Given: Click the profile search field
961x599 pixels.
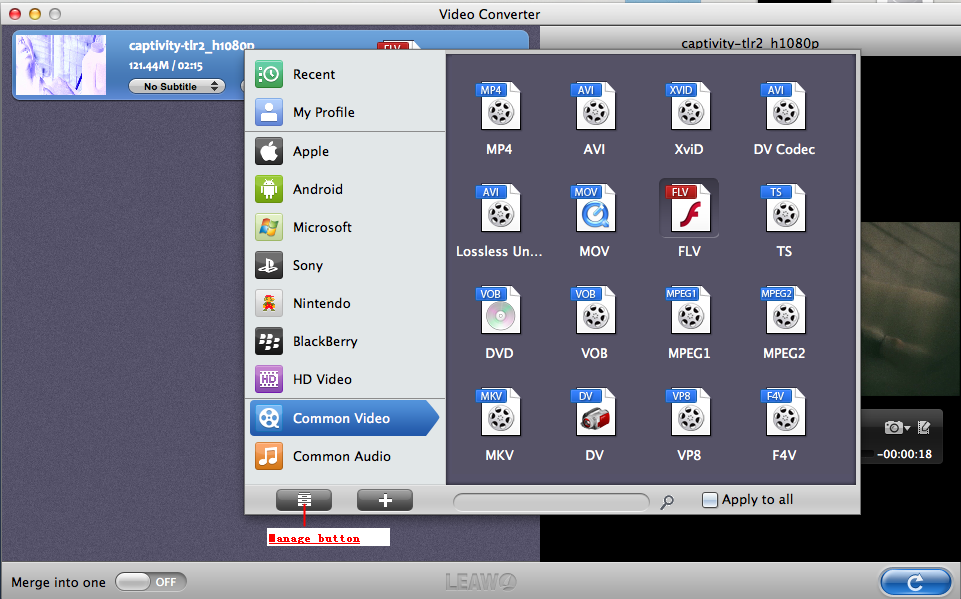Looking at the screenshot, I should point(551,502).
